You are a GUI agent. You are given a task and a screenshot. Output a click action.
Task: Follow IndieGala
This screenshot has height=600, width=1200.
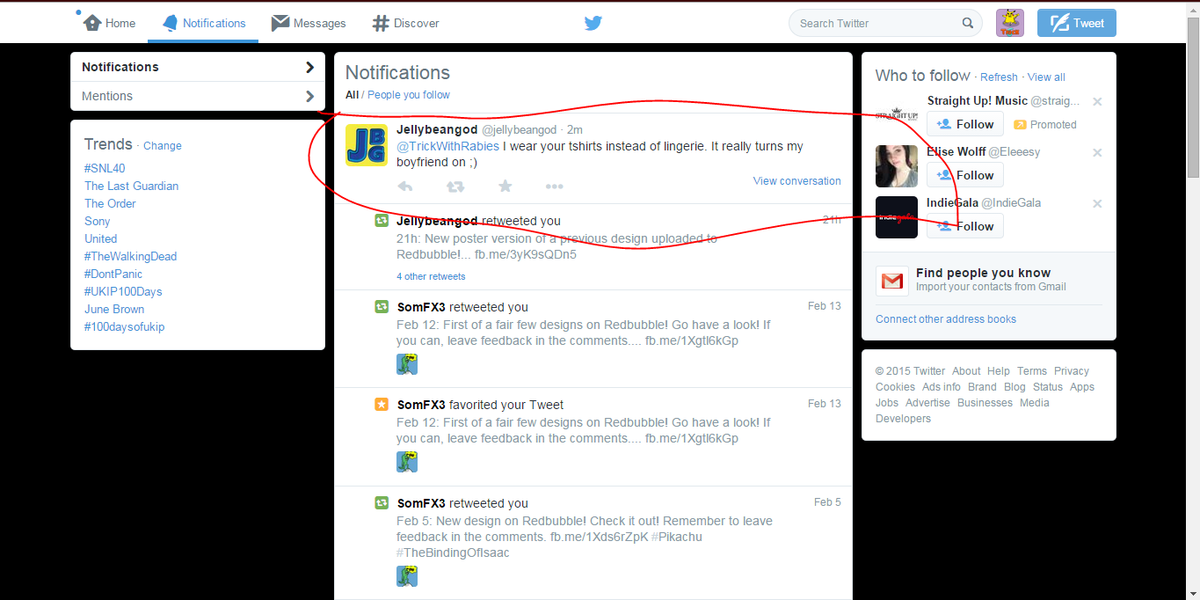(965, 226)
